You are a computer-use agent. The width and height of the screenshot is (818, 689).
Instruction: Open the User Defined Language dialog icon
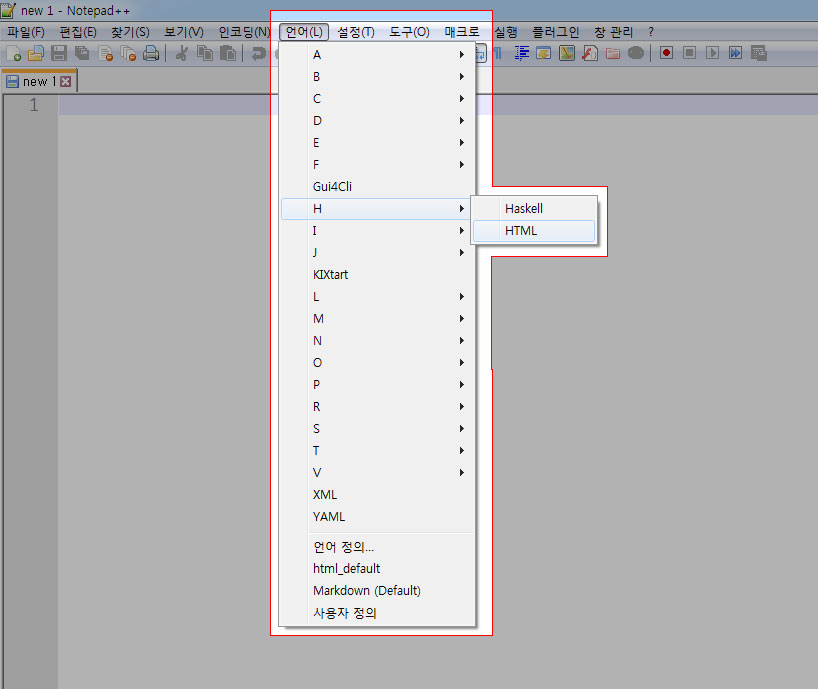[544, 53]
